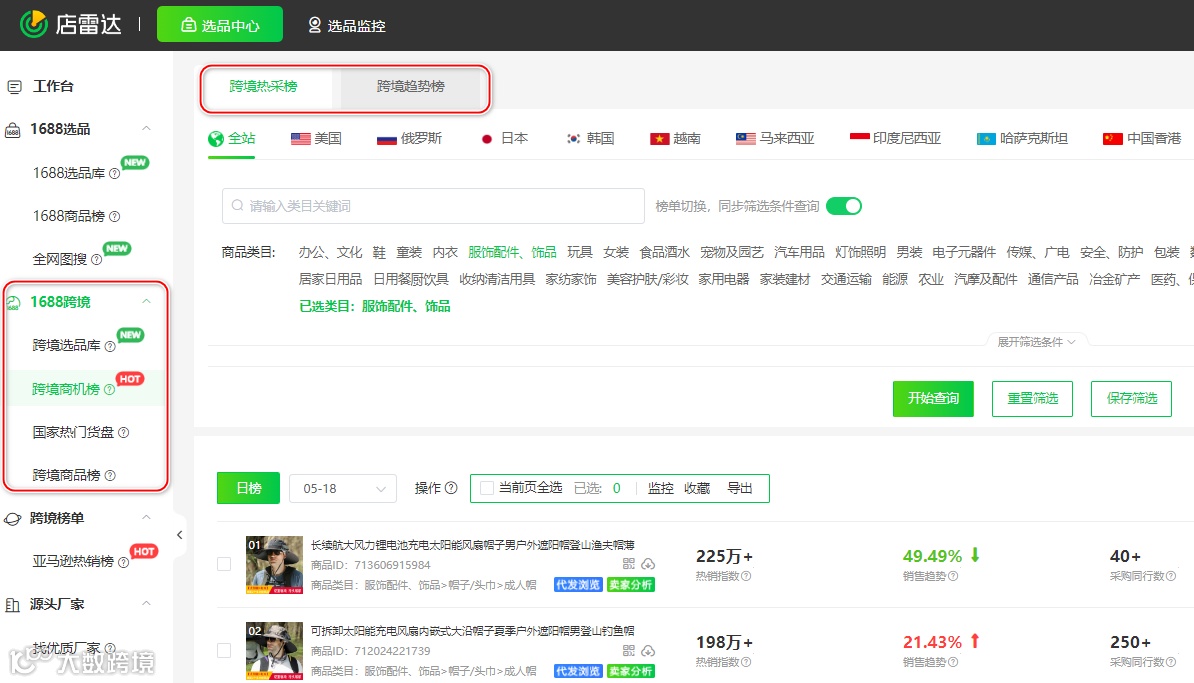Open the 选品中心 top tab
Screen dimensions: 1194x683
click(x=220, y=25)
